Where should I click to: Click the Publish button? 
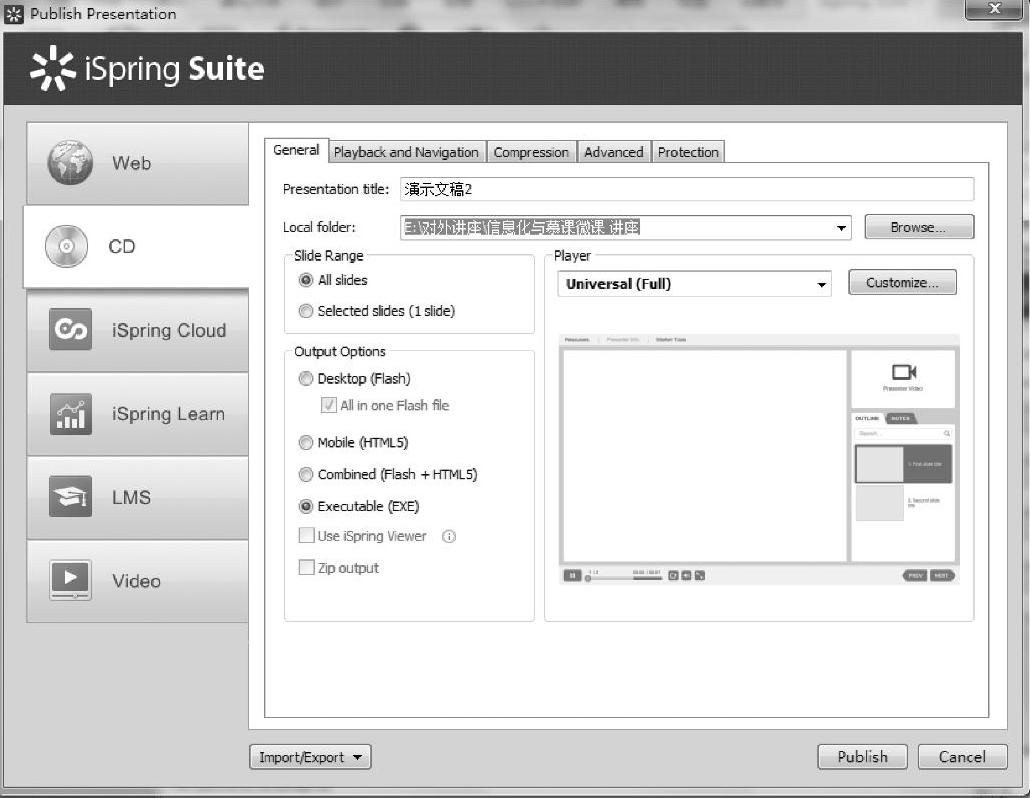[x=862, y=757]
